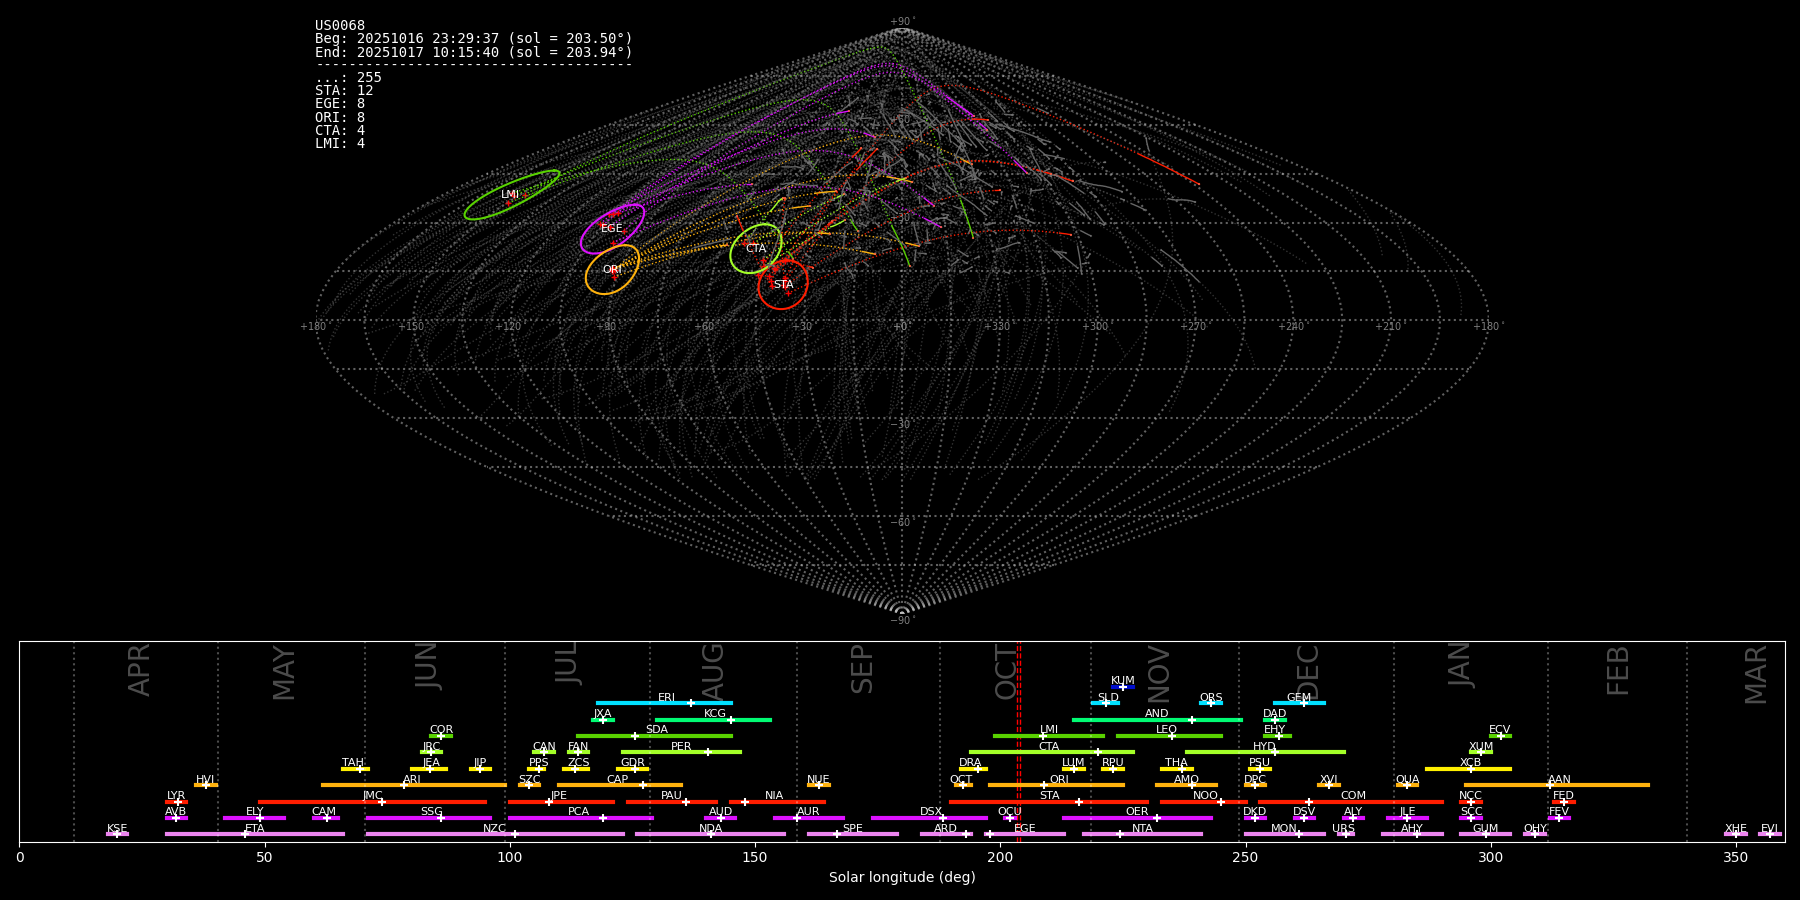Click the 'EGE: 8' count line
This screenshot has height=900, width=1800.
[x=340, y=104]
